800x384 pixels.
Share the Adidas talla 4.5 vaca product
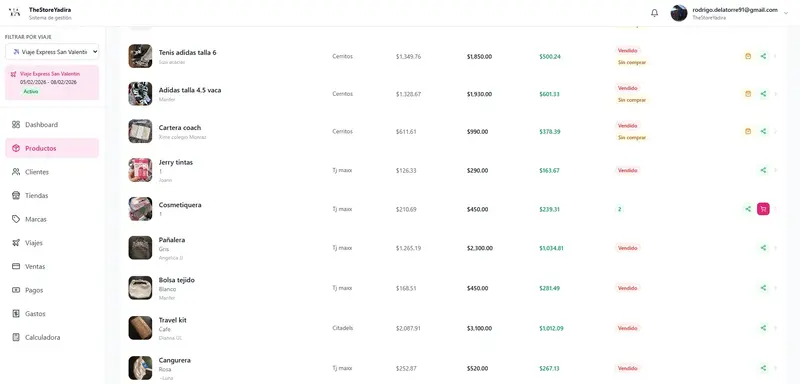tap(763, 94)
